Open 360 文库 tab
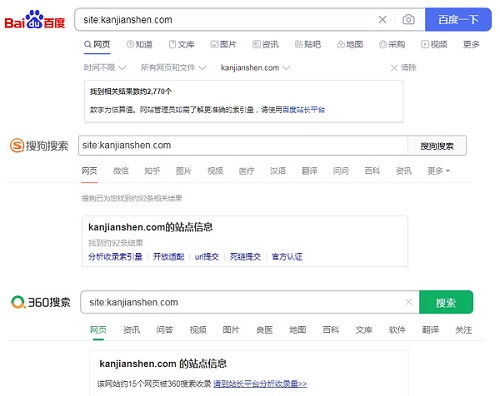Viewport: 500px width, 396px height. (364, 330)
